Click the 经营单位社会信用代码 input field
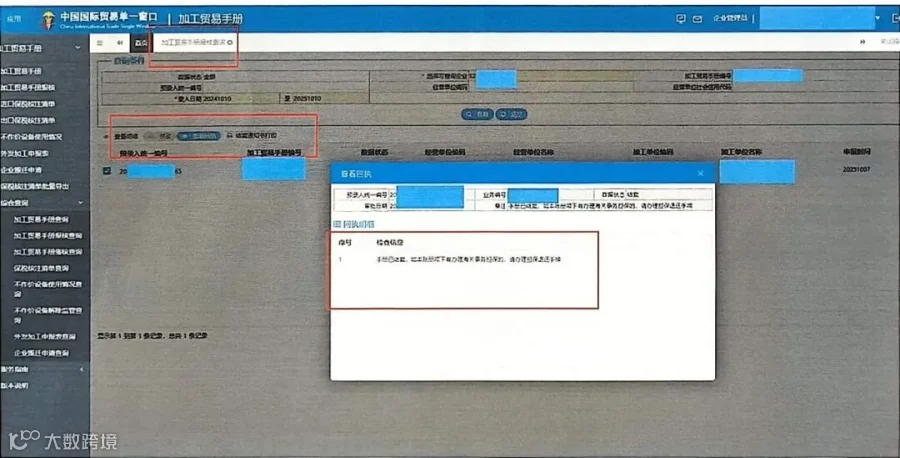Screen dimensions: 900x458 point(814,87)
